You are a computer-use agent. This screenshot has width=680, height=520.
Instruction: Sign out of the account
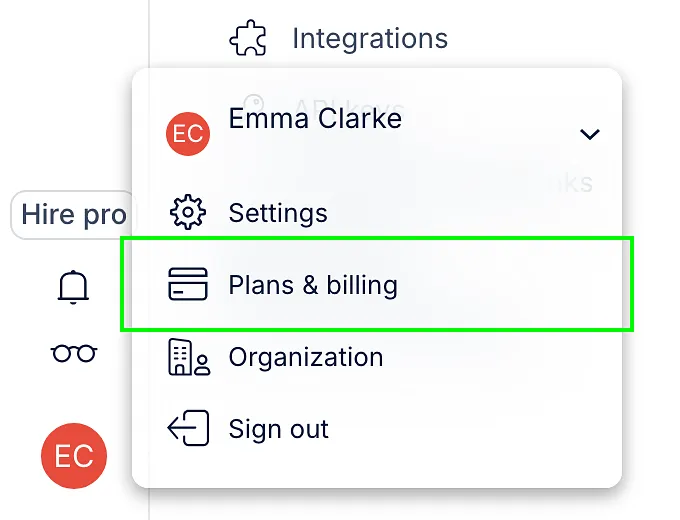[x=278, y=429]
